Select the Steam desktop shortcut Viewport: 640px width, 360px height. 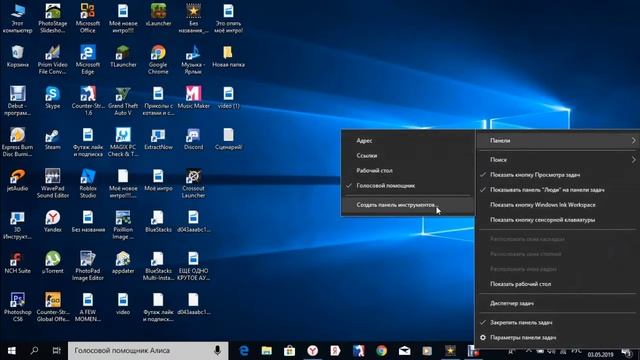click(53, 138)
